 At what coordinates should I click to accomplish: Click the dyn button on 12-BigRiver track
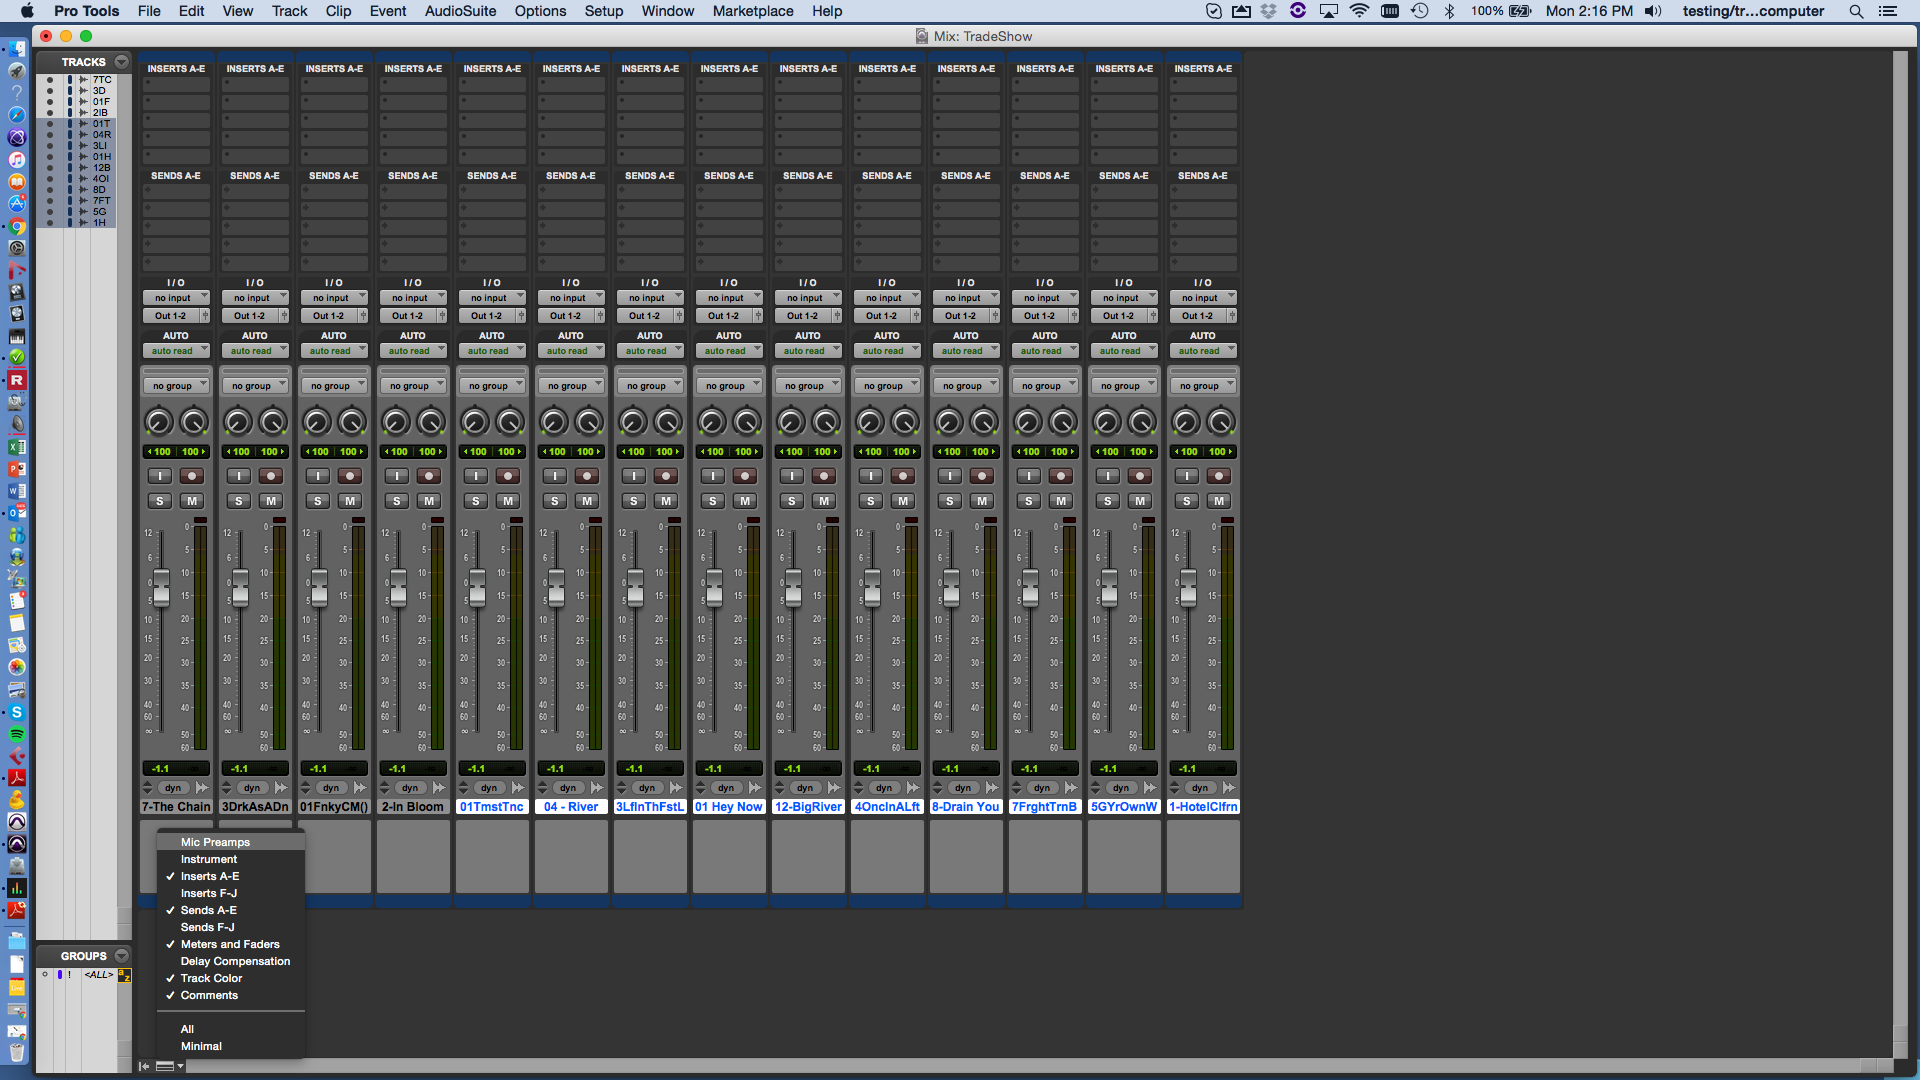pos(805,788)
